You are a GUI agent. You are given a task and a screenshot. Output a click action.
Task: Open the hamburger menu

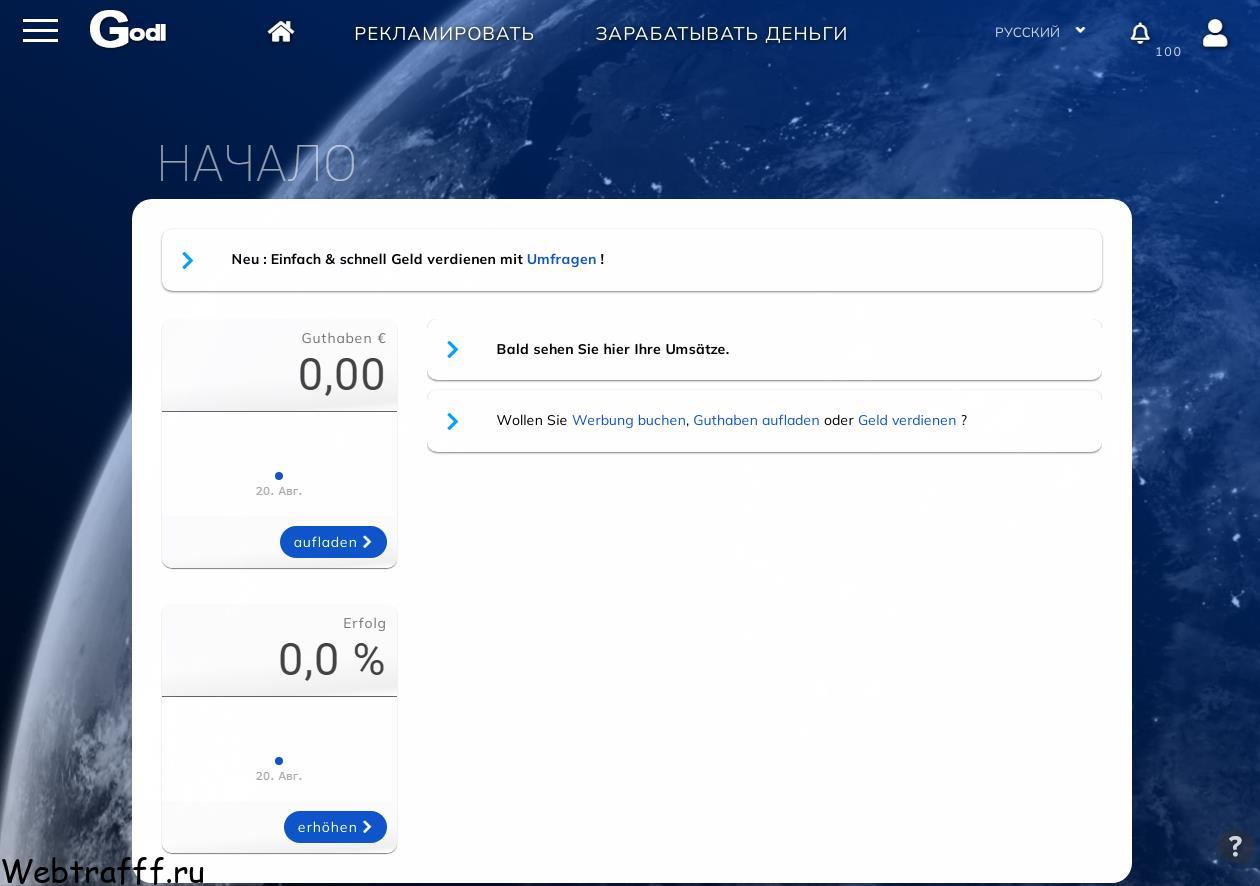[x=40, y=31]
